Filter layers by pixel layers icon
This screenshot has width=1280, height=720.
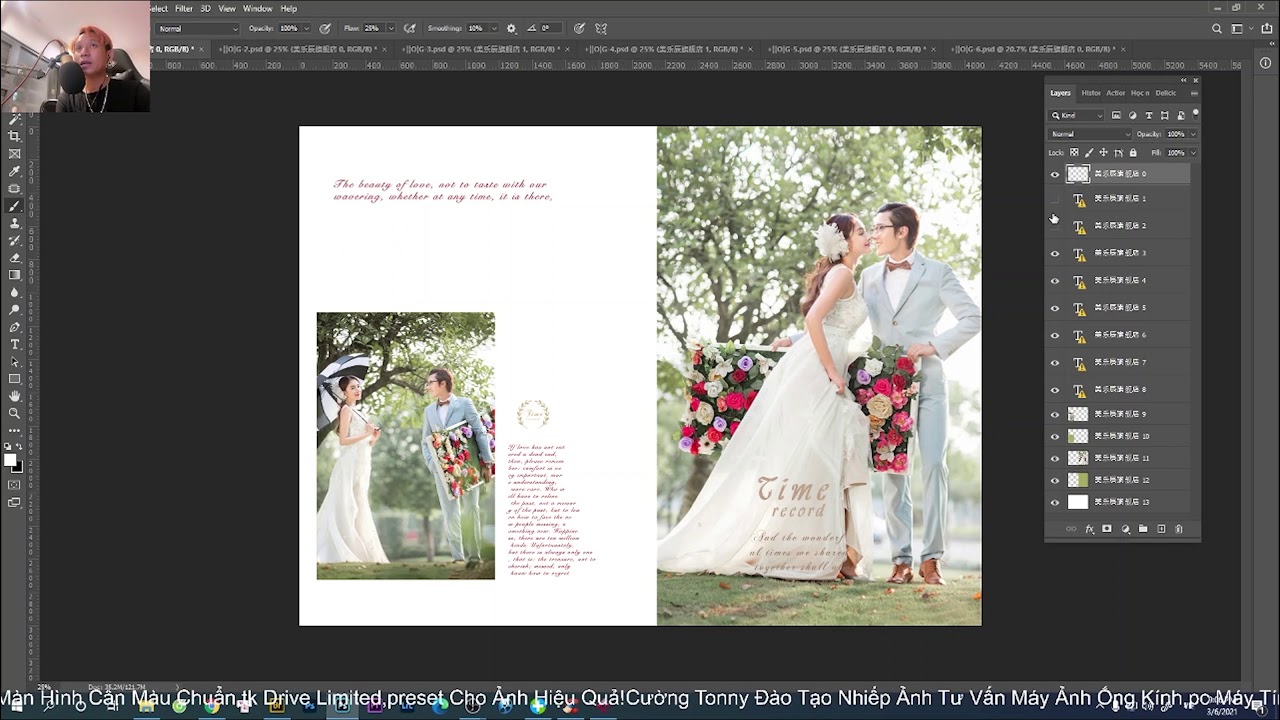click(1116, 116)
